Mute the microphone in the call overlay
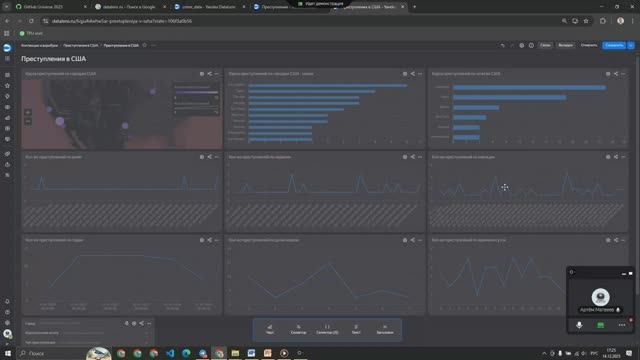This screenshot has width=640, height=360. tap(579, 325)
